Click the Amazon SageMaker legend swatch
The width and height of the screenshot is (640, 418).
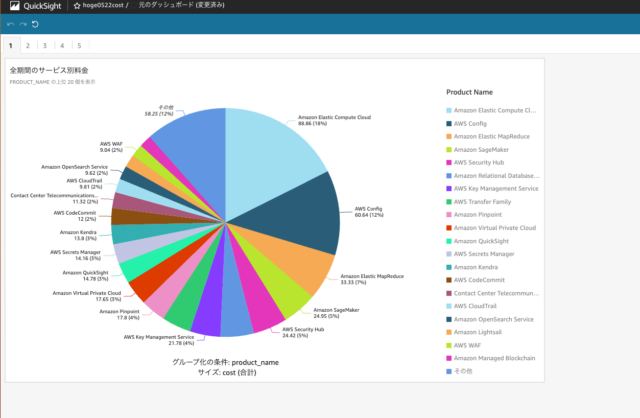coord(449,149)
